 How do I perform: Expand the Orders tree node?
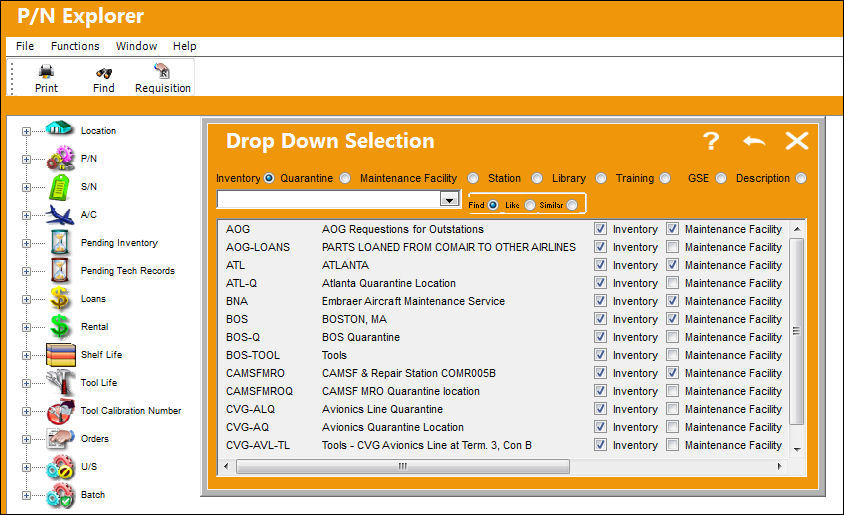click(x=26, y=439)
